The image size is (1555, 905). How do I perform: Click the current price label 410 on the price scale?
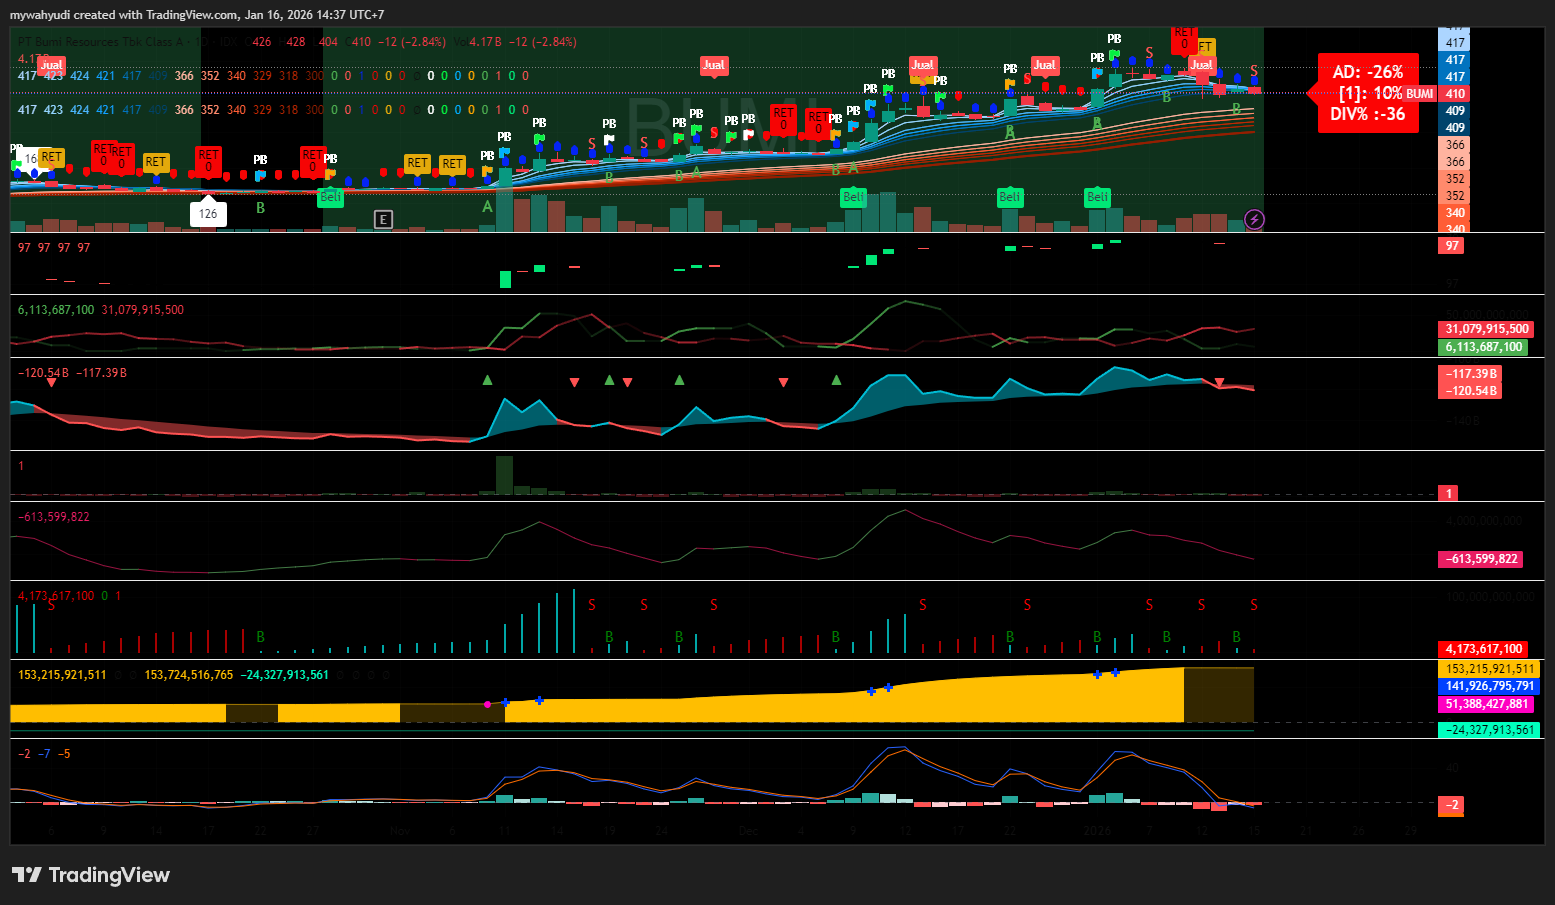coord(1455,94)
